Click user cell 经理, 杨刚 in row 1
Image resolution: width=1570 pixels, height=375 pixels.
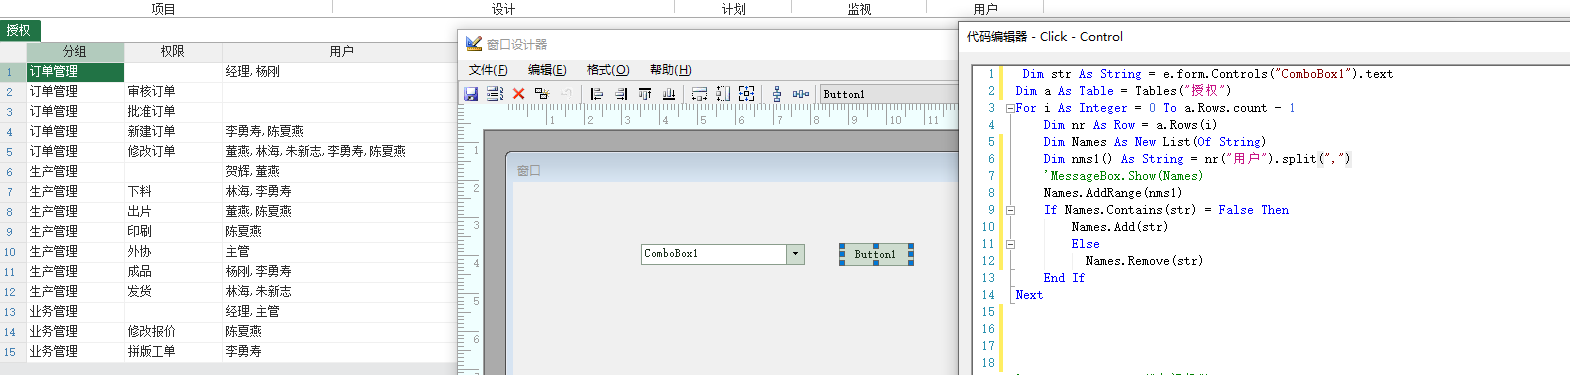tap(340, 71)
